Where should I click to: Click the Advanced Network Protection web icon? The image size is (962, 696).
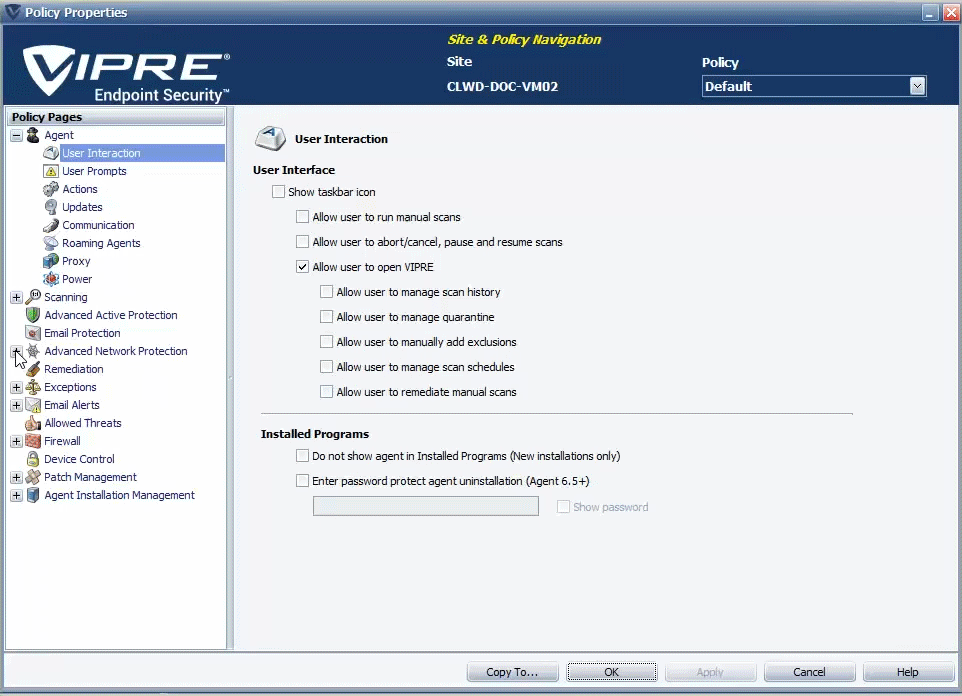pyautogui.click(x=33, y=351)
